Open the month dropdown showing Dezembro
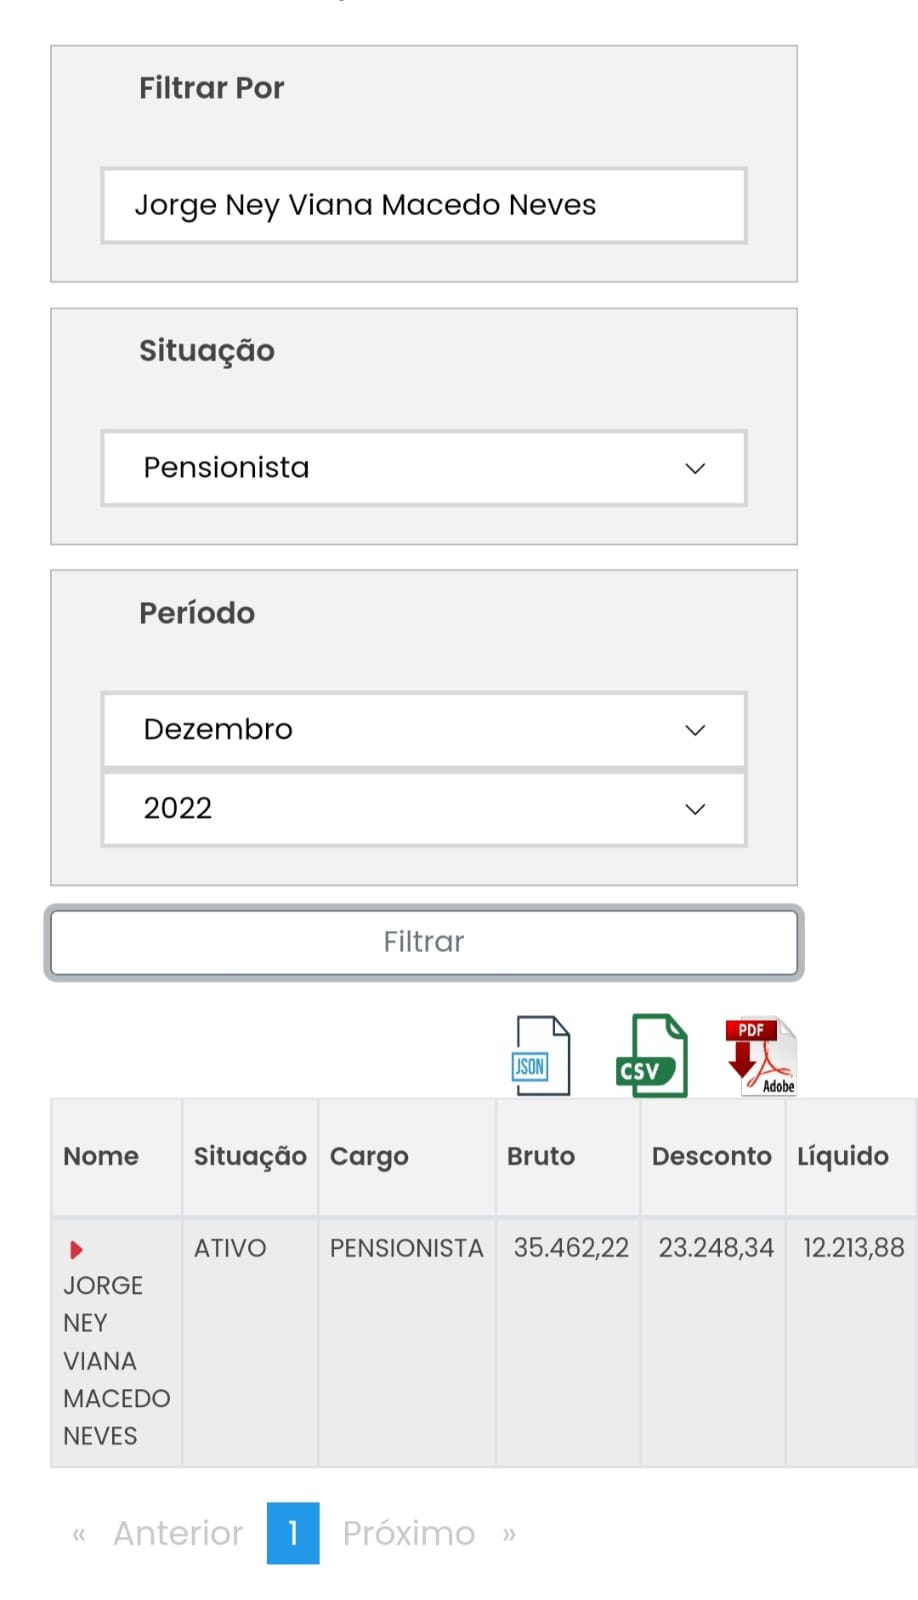This screenshot has width=918, height=1600. pyautogui.click(x=424, y=730)
